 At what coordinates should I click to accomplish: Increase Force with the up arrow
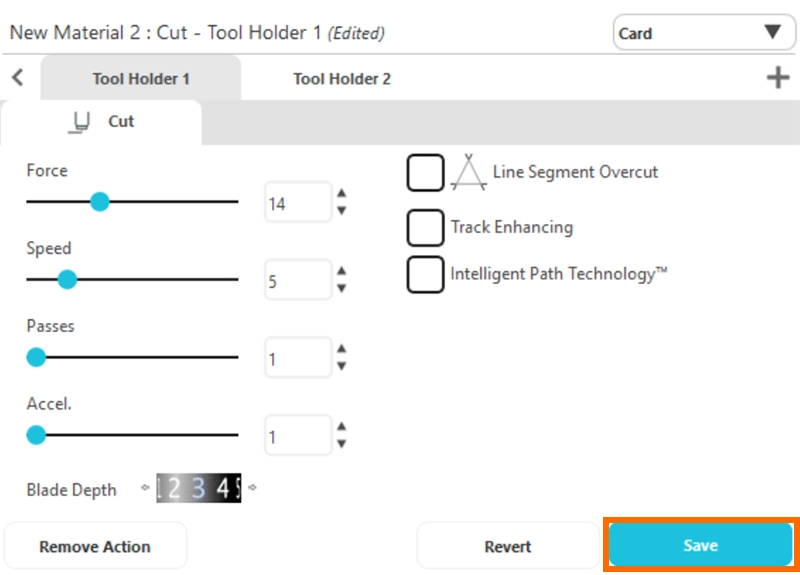click(342, 194)
